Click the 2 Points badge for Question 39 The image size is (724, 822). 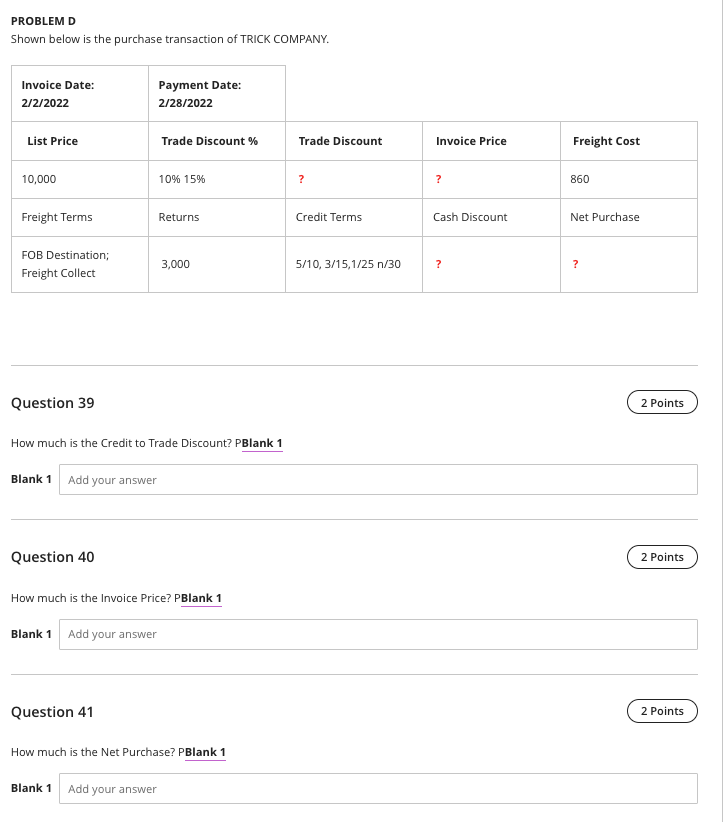coord(662,402)
